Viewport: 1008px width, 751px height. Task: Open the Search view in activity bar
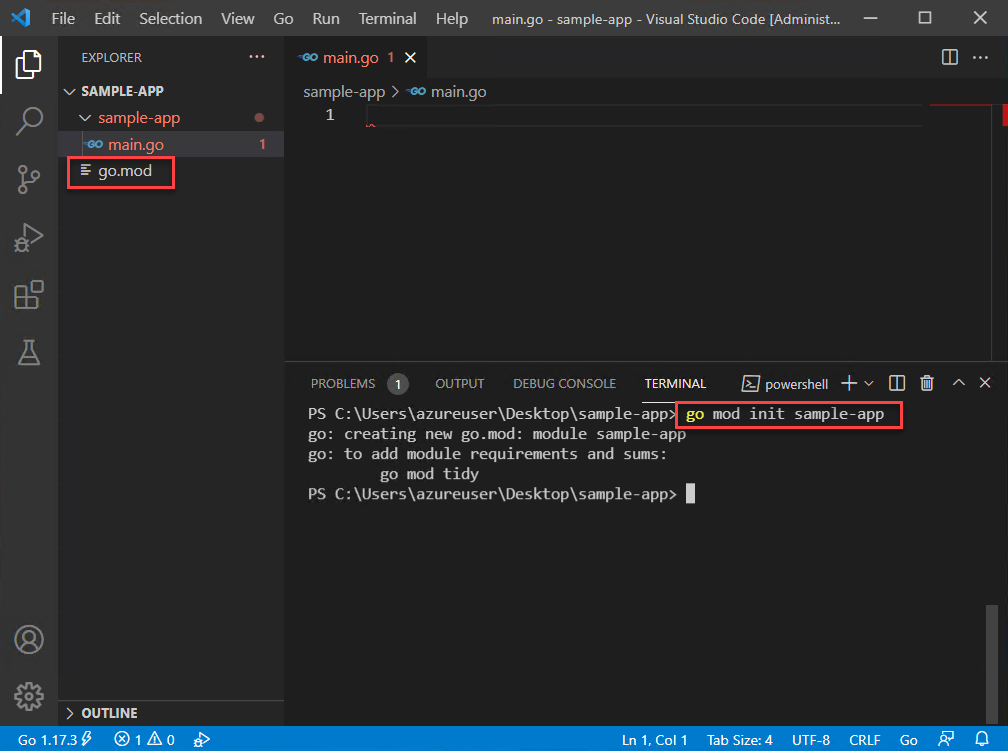pos(29,122)
